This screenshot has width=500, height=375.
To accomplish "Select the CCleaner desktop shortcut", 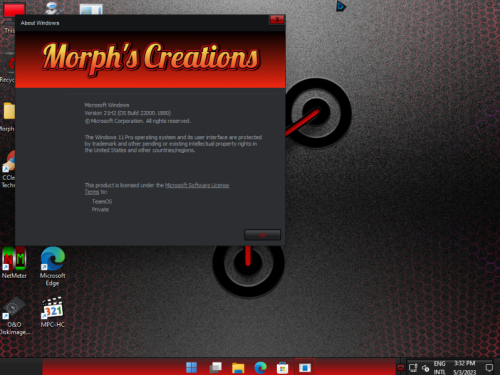I will click(8, 169).
